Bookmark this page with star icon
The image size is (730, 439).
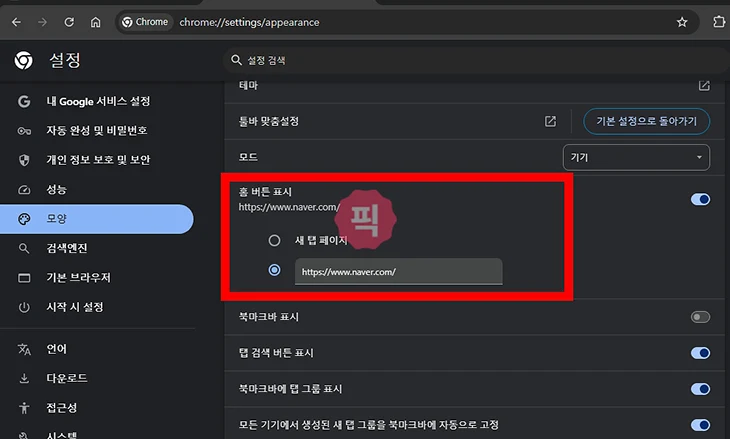point(682,22)
